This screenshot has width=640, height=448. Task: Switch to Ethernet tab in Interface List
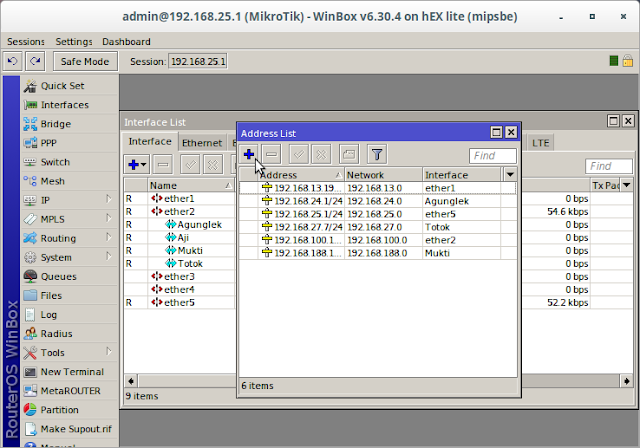202,143
